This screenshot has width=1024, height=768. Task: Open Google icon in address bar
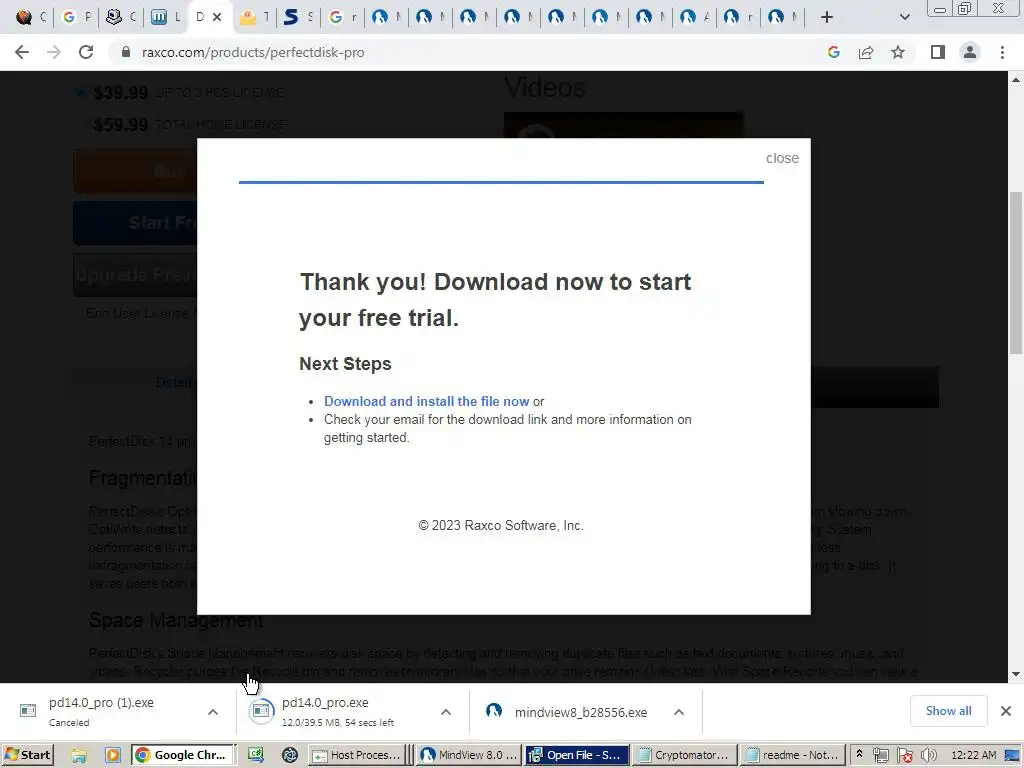pyautogui.click(x=833, y=52)
